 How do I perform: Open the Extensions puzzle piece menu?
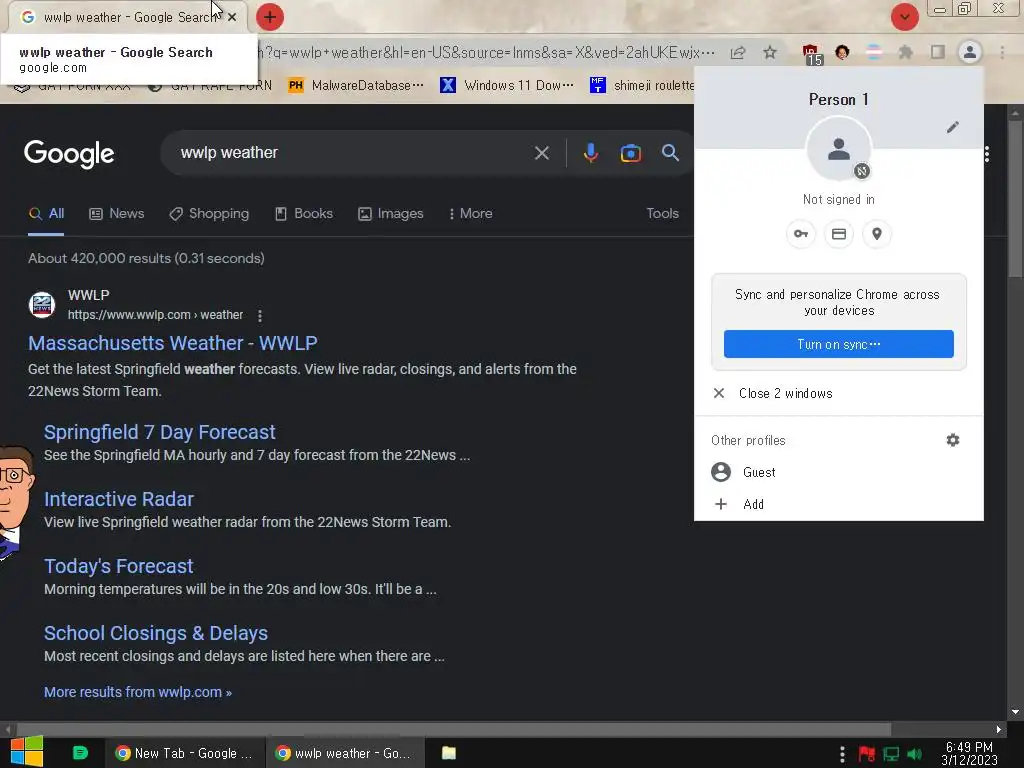[x=905, y=52]
